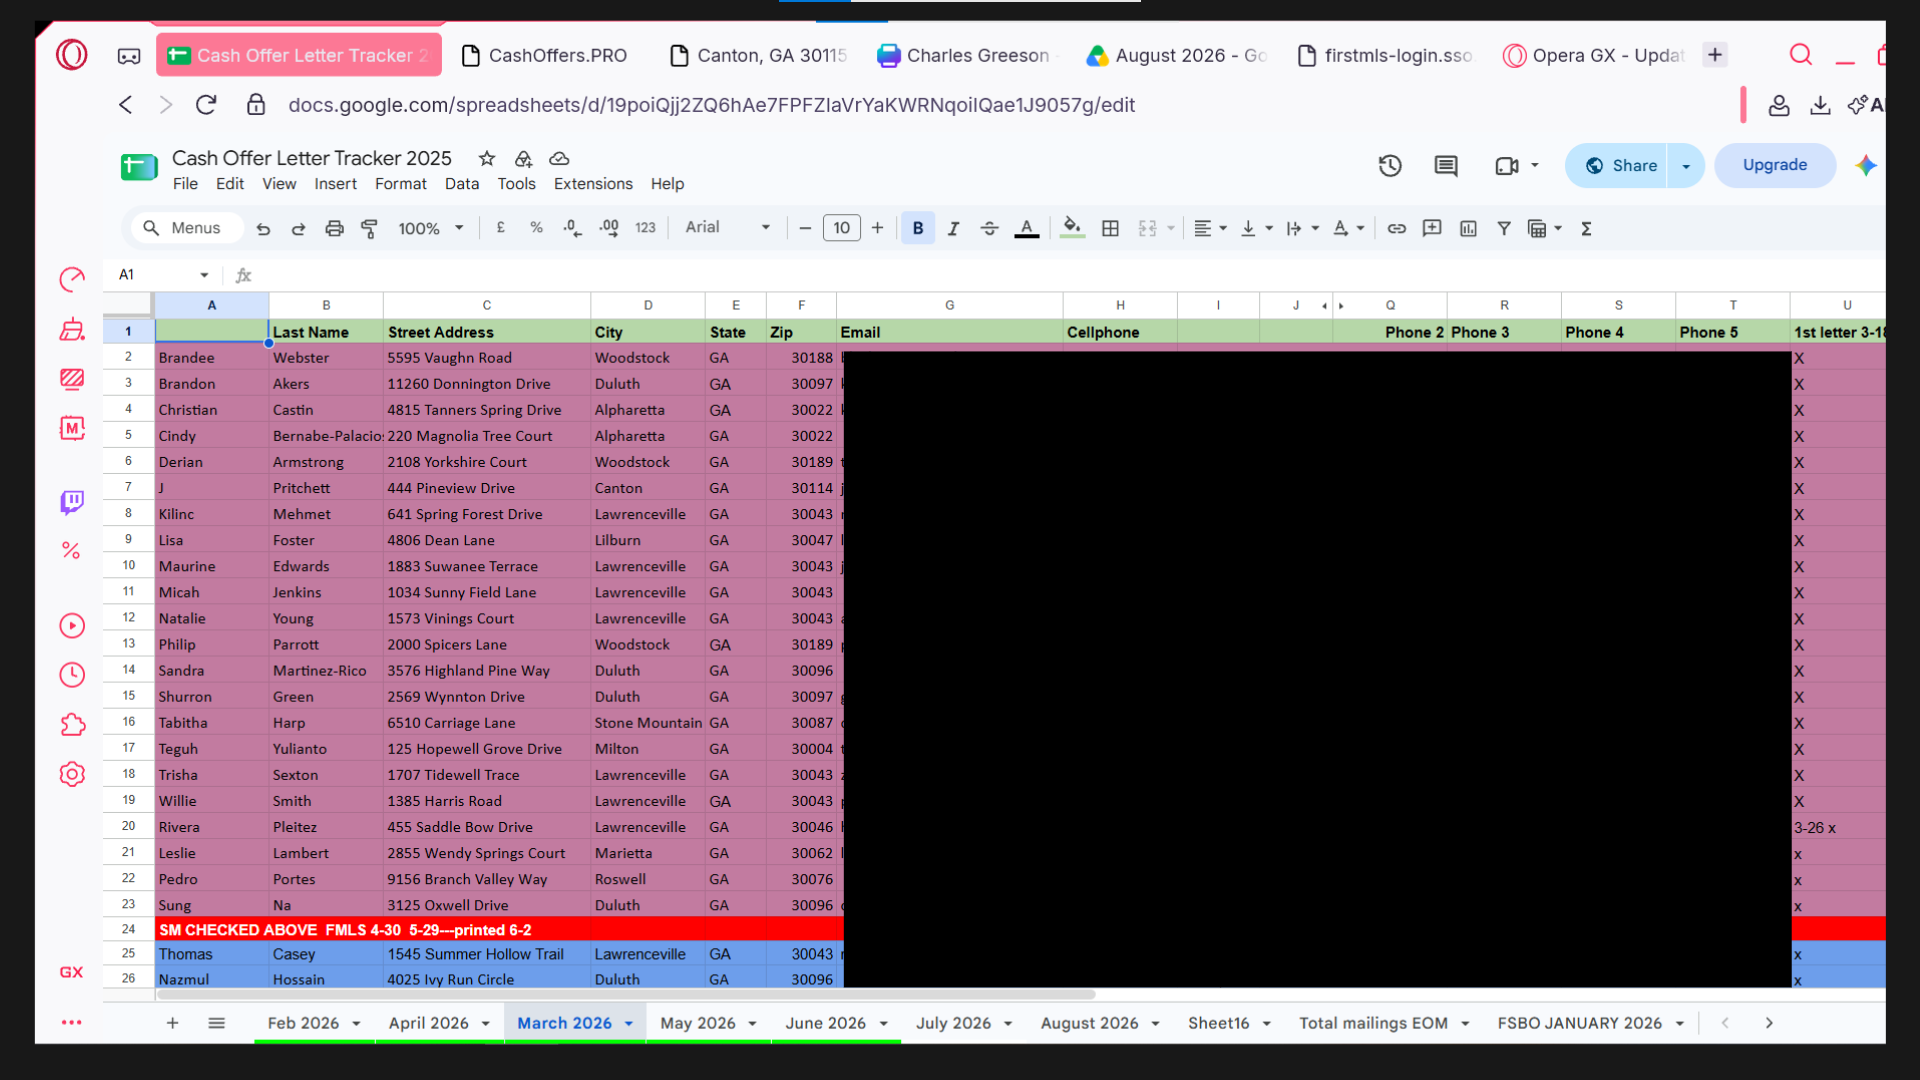This screenshot has height=1080, width=1920.
Task: Open Name Box dropdown arrow
Action: 204,275
